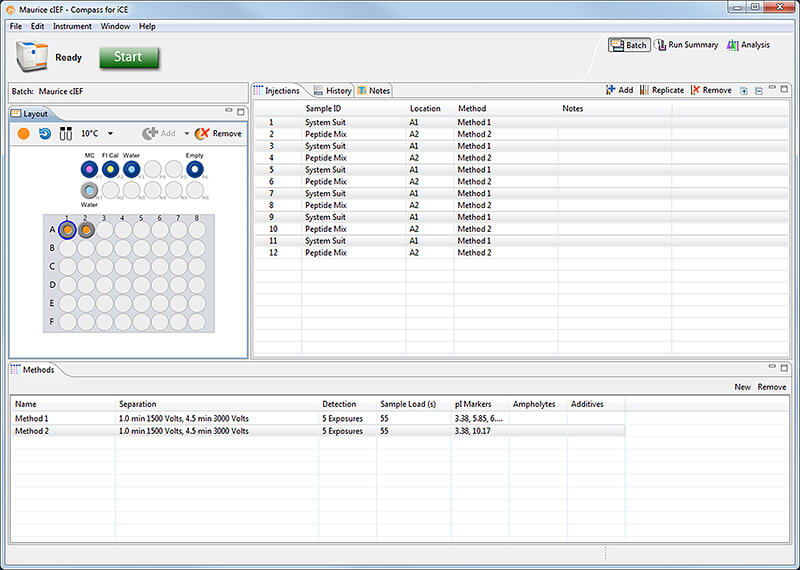Select empty well B1 on the plate
The image size is (800, 570).
tap(67, 249)
